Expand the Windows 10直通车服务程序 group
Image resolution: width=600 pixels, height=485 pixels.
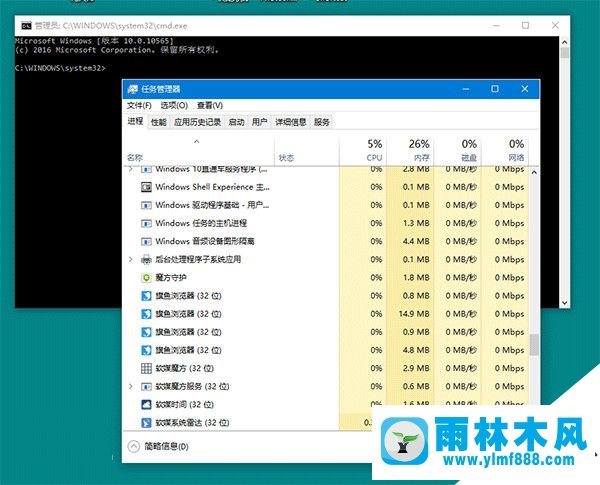coord(130,169)
